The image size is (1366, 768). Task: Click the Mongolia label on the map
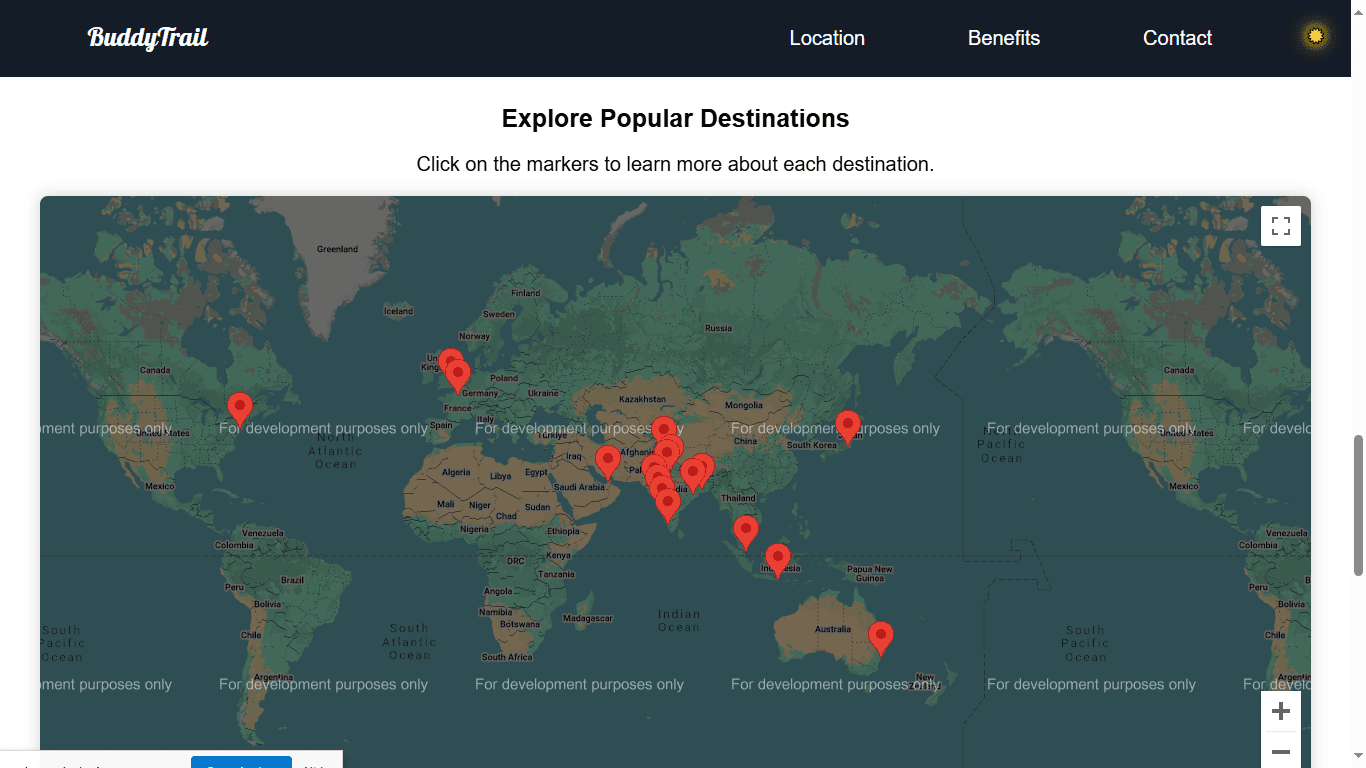pyautogui.click(x=743, y=405)
